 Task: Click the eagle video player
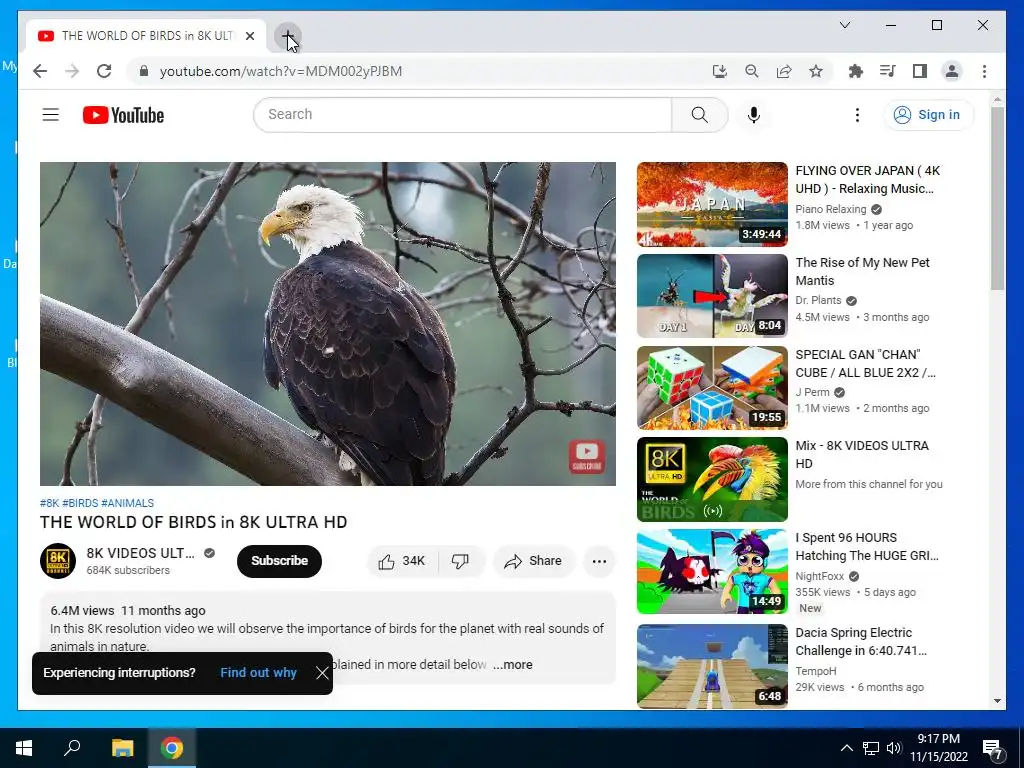[328, 324]
